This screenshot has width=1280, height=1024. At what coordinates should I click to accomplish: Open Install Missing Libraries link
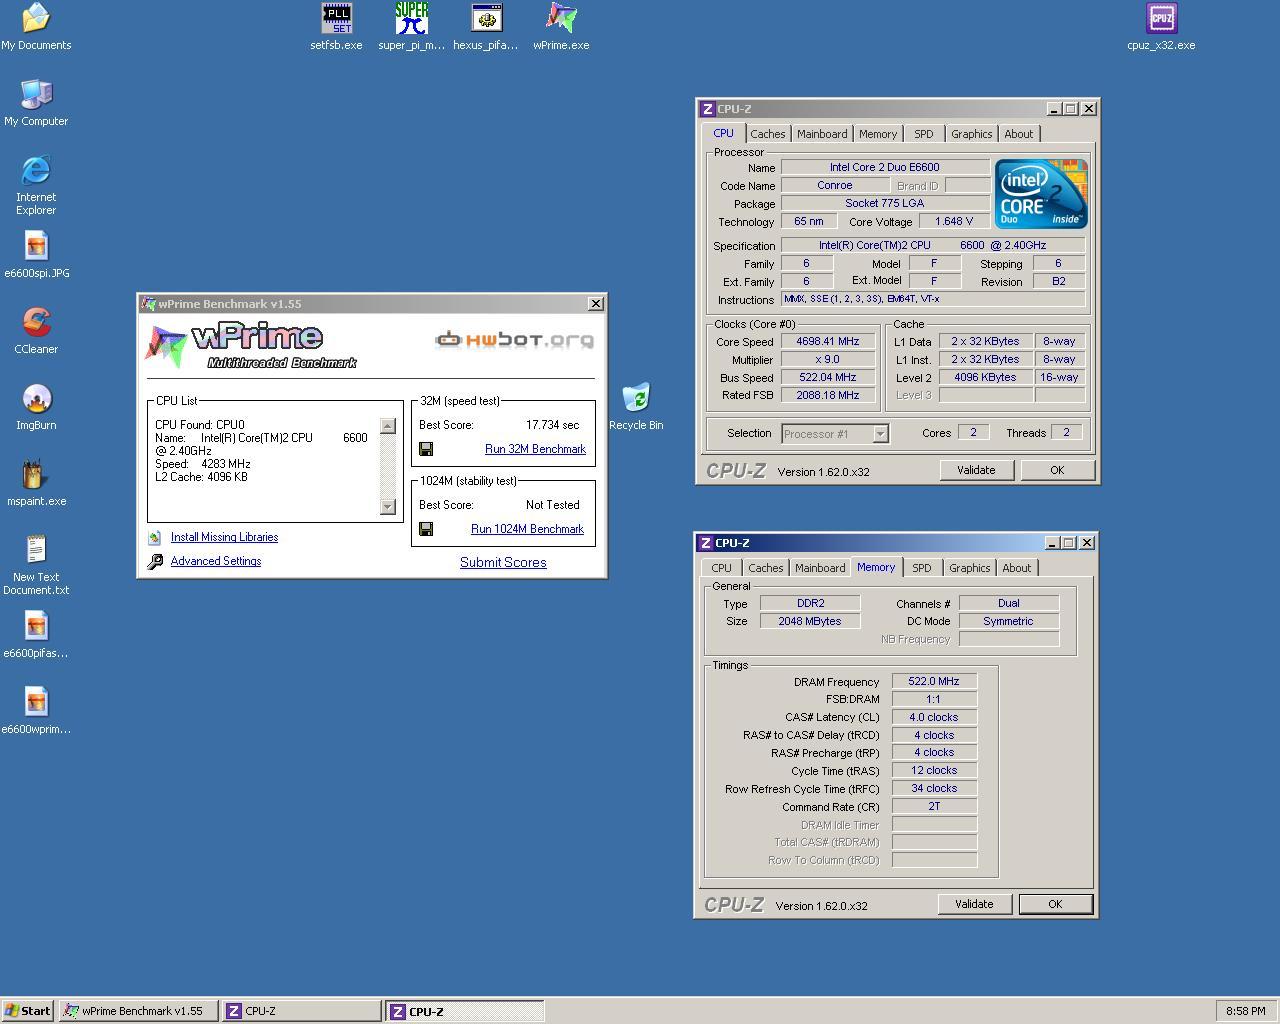pos(224,537)
